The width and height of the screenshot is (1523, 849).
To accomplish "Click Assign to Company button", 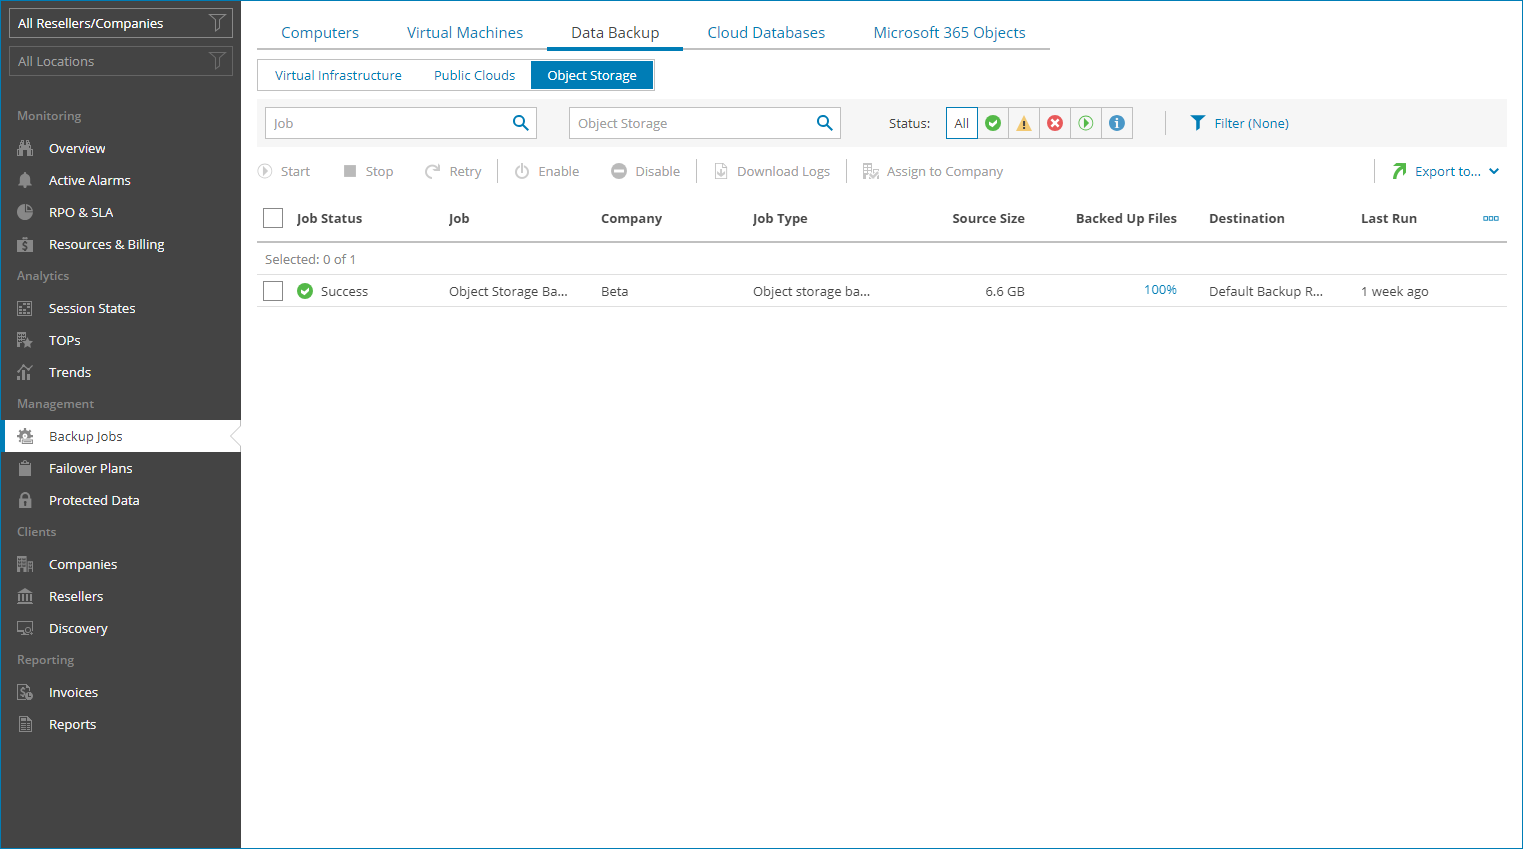I will (932, 171).
